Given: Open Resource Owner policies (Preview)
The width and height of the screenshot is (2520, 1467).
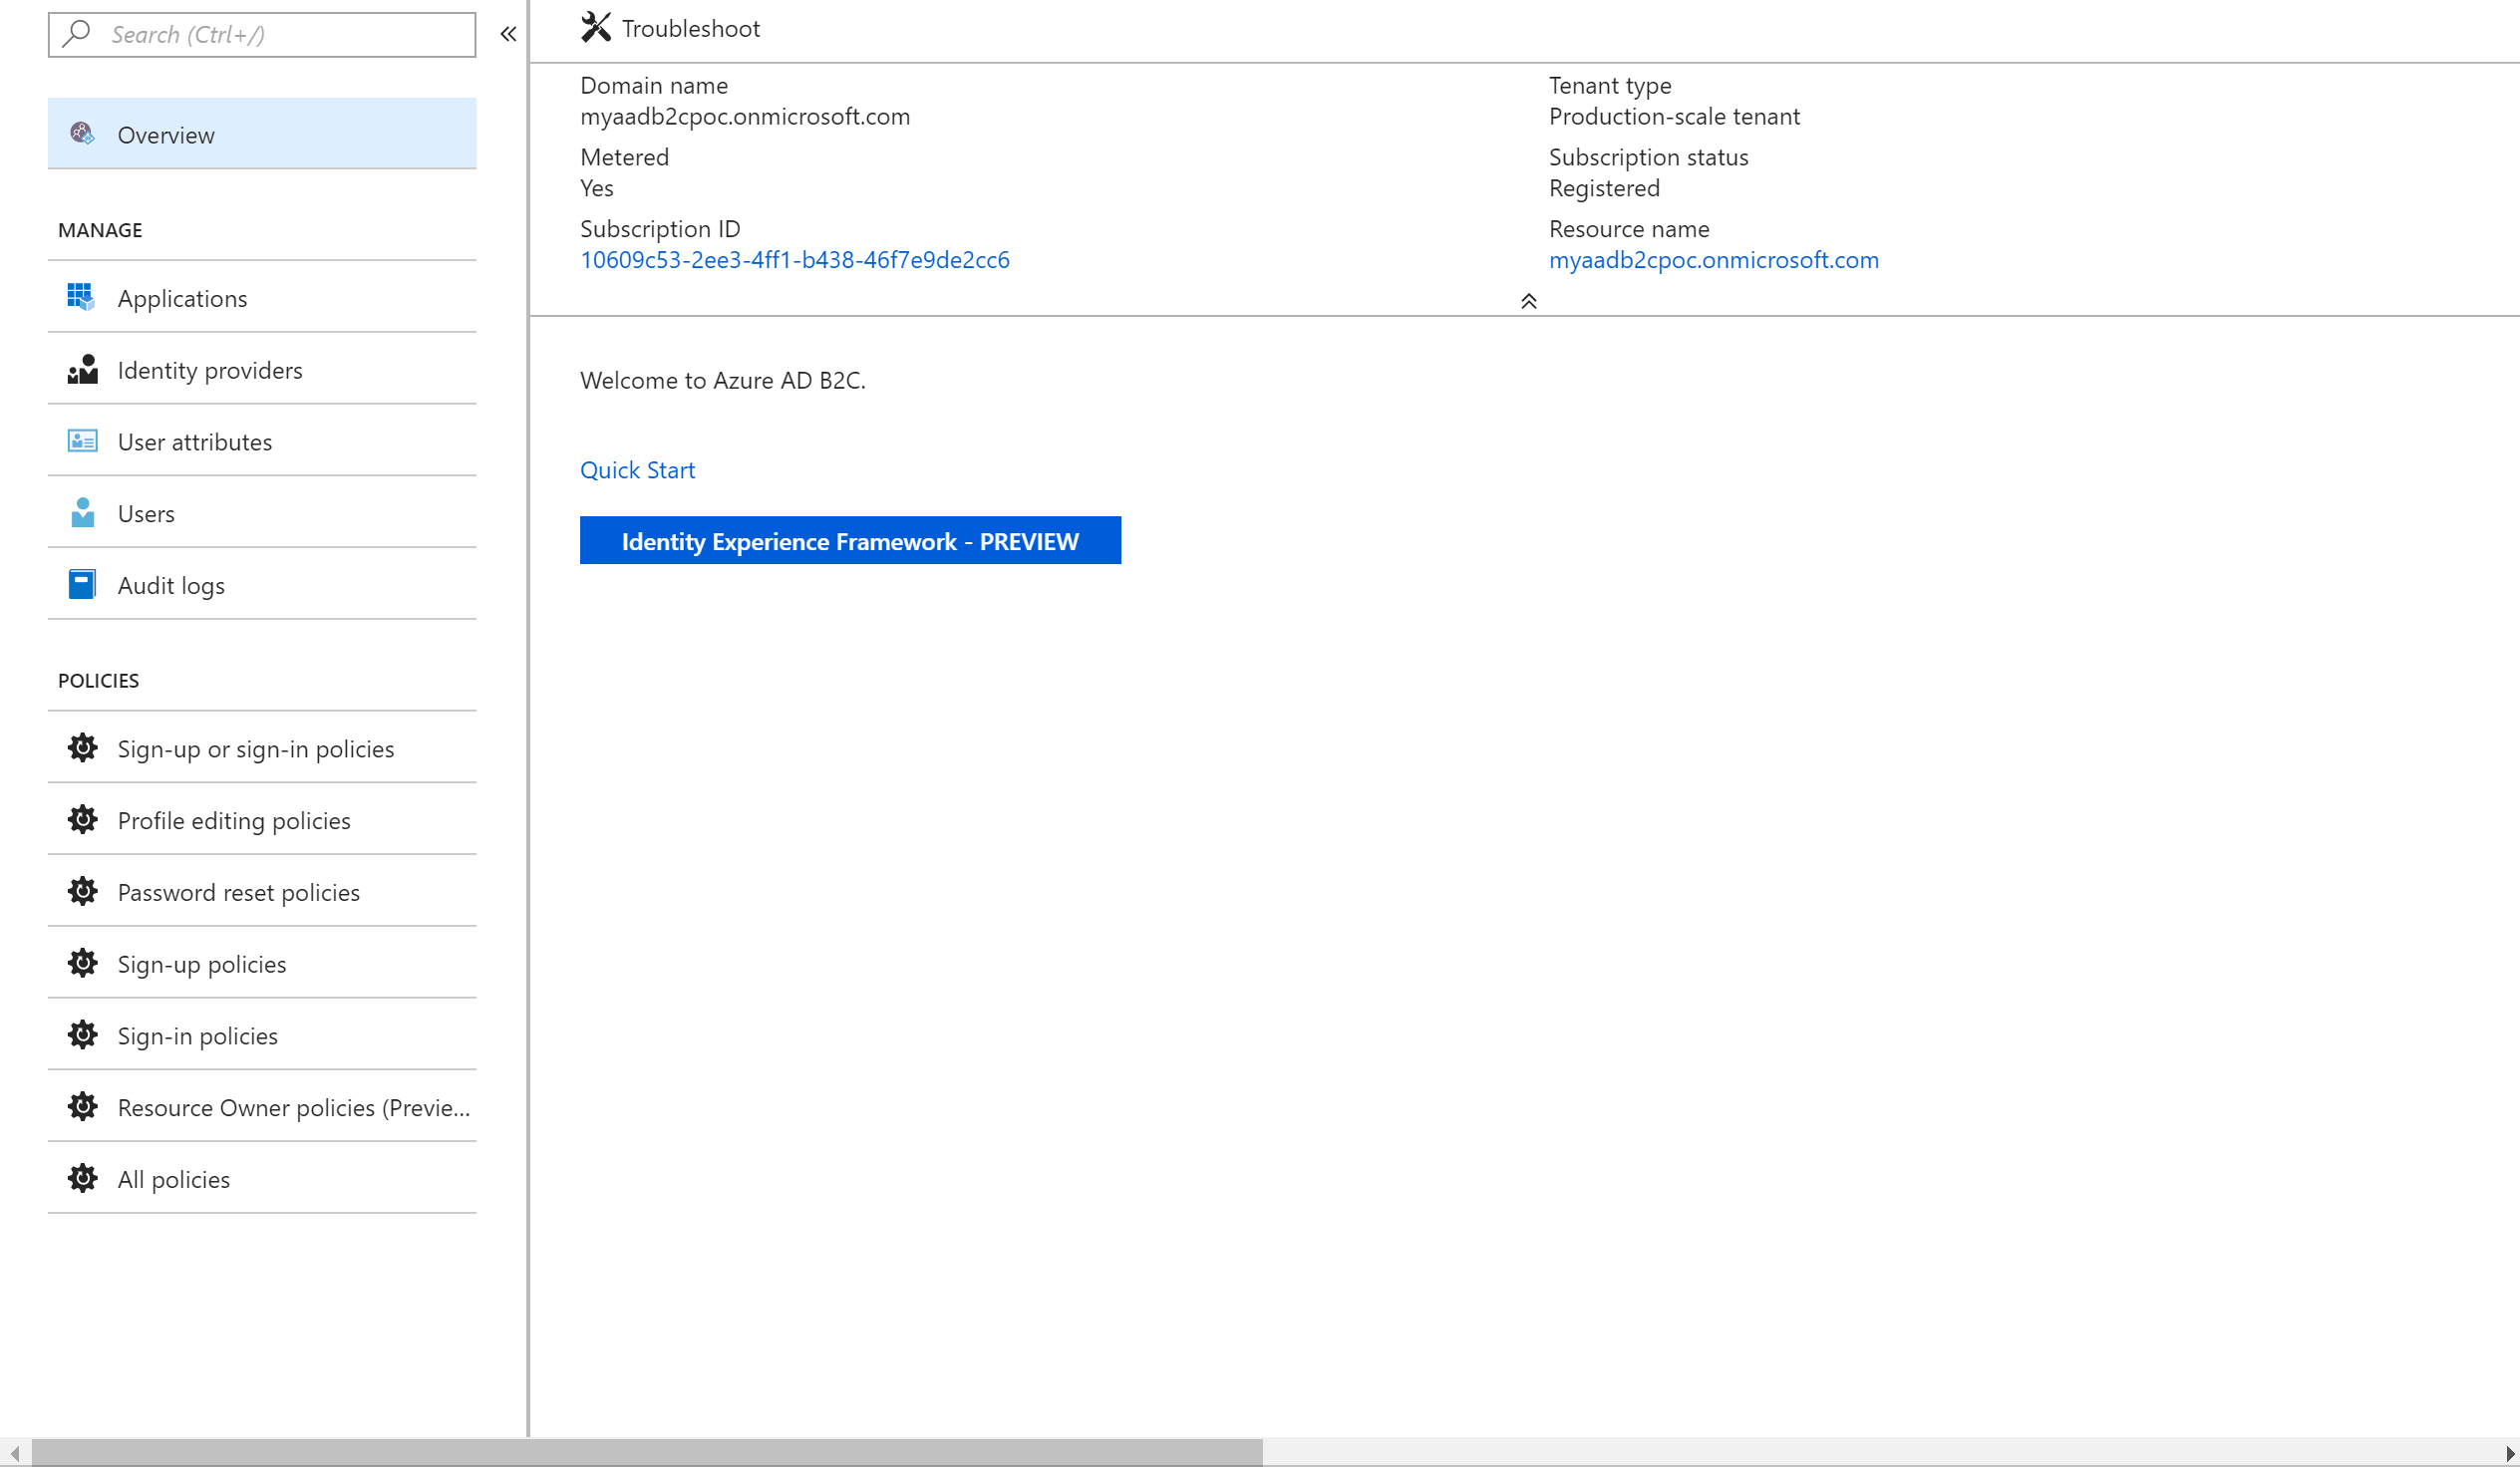Looking at the screenshot, I should (293, 1107).
